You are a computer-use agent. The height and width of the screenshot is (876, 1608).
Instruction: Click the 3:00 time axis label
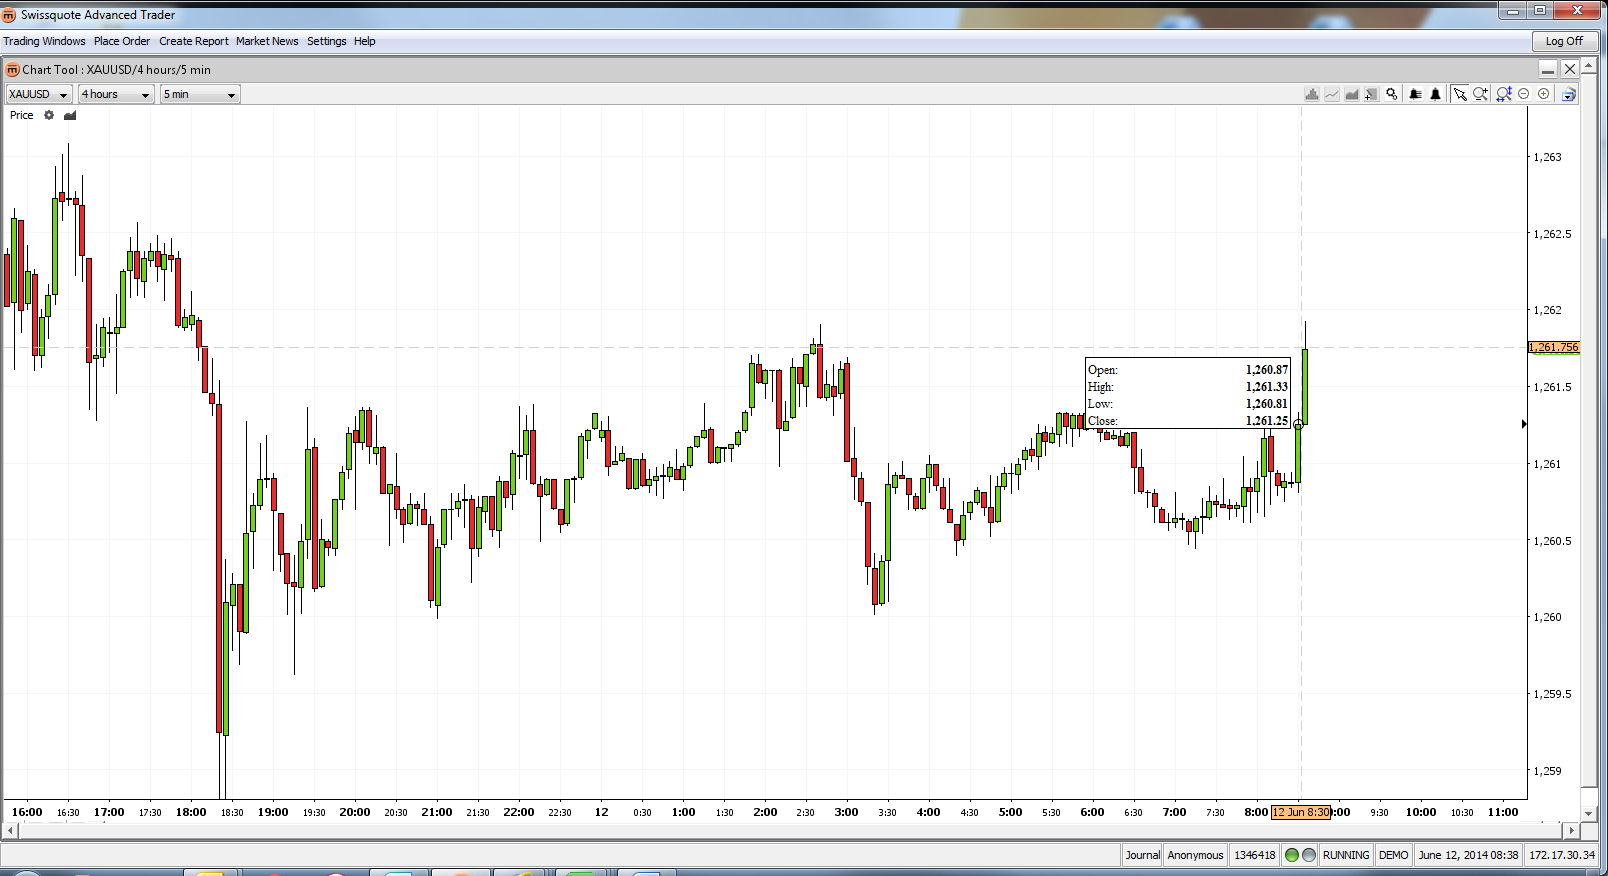click(846, 812)
